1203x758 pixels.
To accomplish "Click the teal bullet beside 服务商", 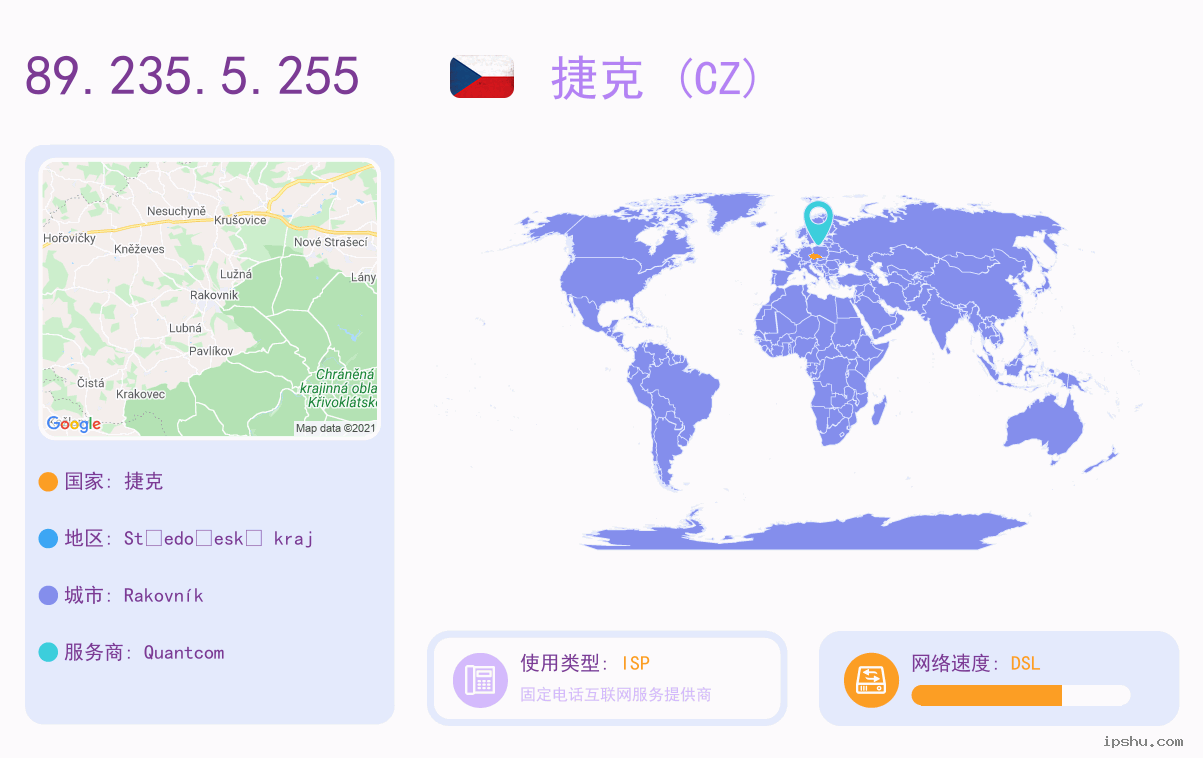I will pos(48,653).
